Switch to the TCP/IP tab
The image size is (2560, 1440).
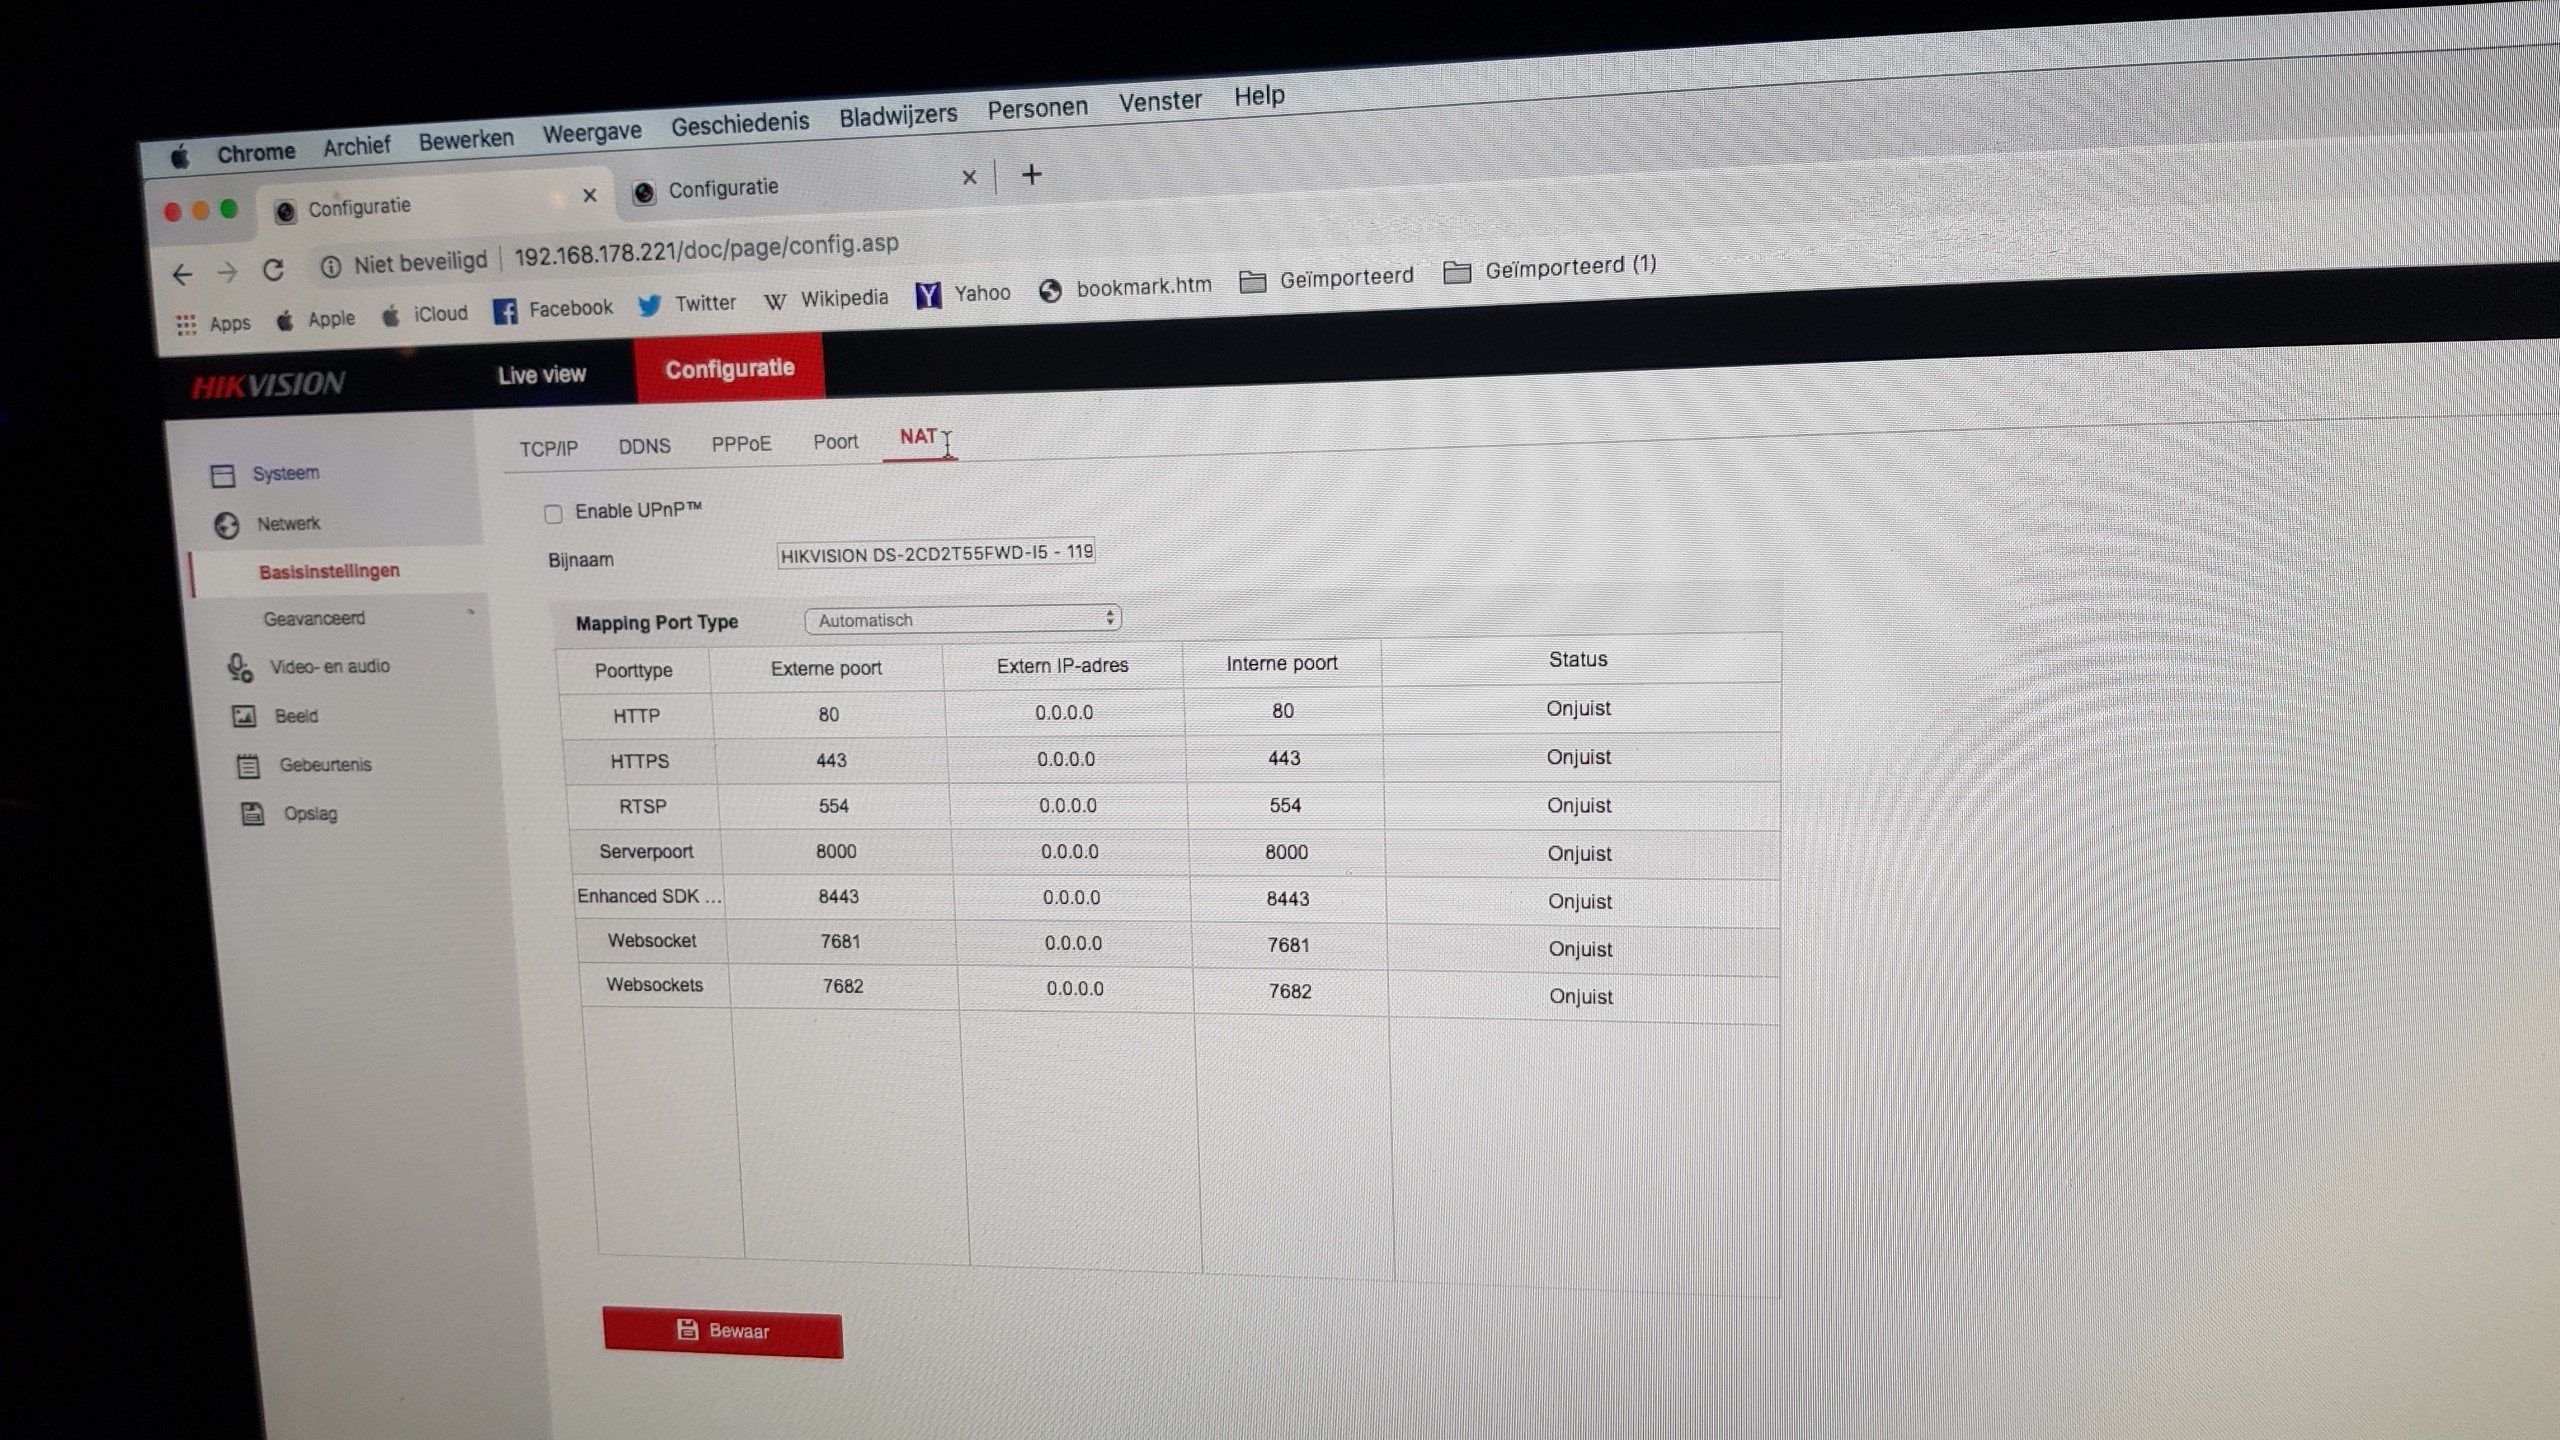pos(548,449)
